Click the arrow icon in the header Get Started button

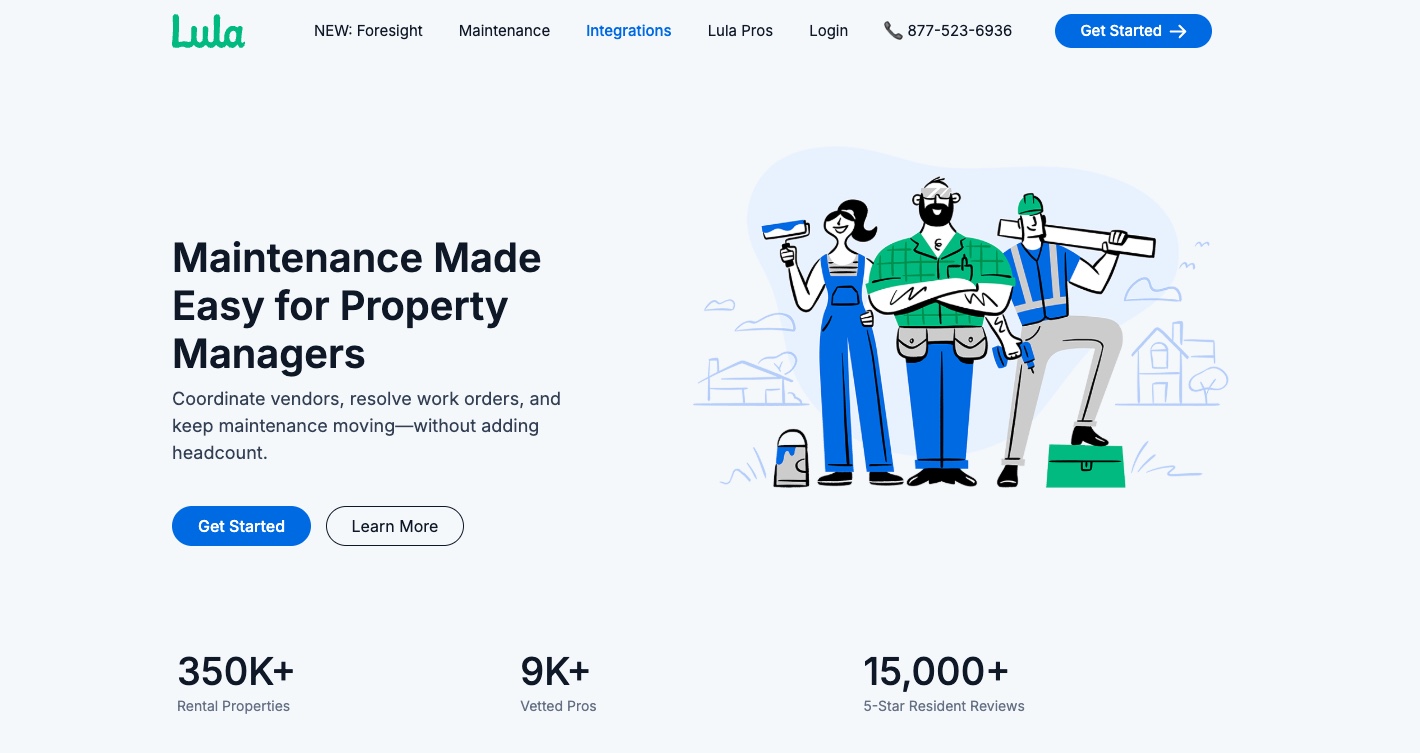click(1178, 31)
